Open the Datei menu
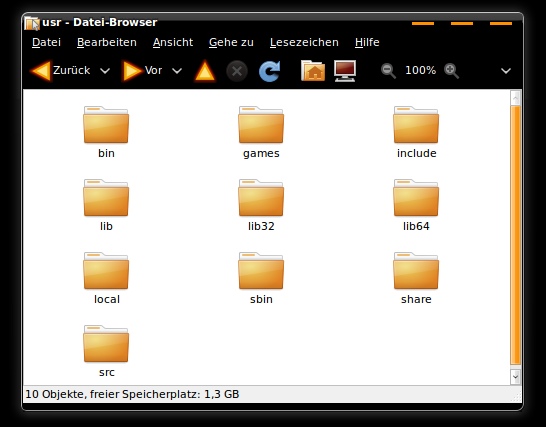The width and height of the screenshot is (546, 427). (46, 42)
